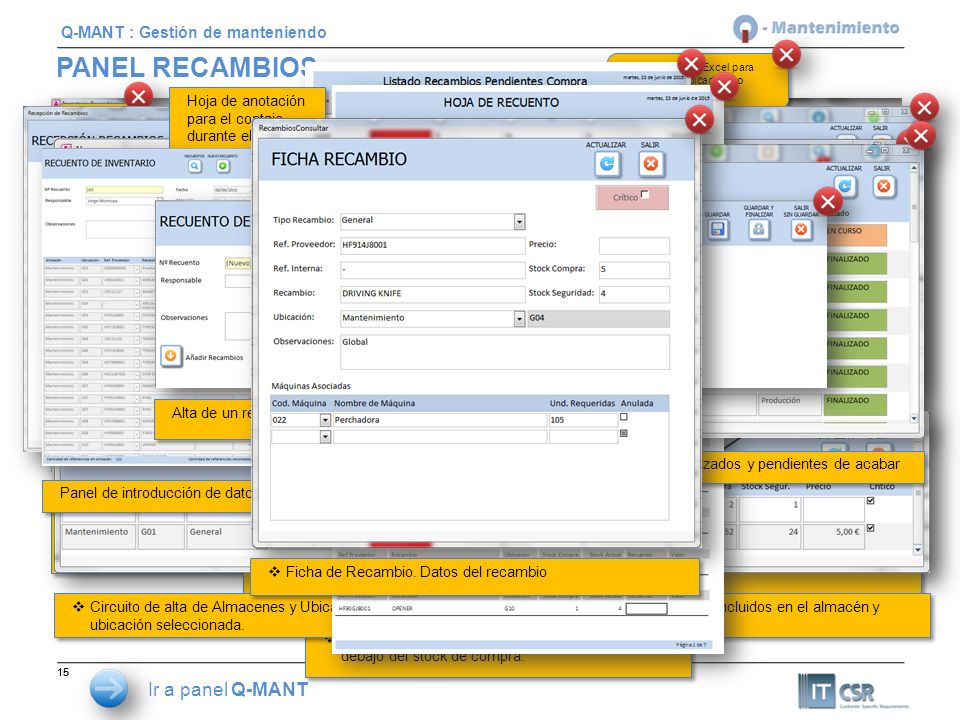Click the Ref. Proveedor field HF914J8001
960x720 pixels.
pyautogui.click(x=432, y=245)
